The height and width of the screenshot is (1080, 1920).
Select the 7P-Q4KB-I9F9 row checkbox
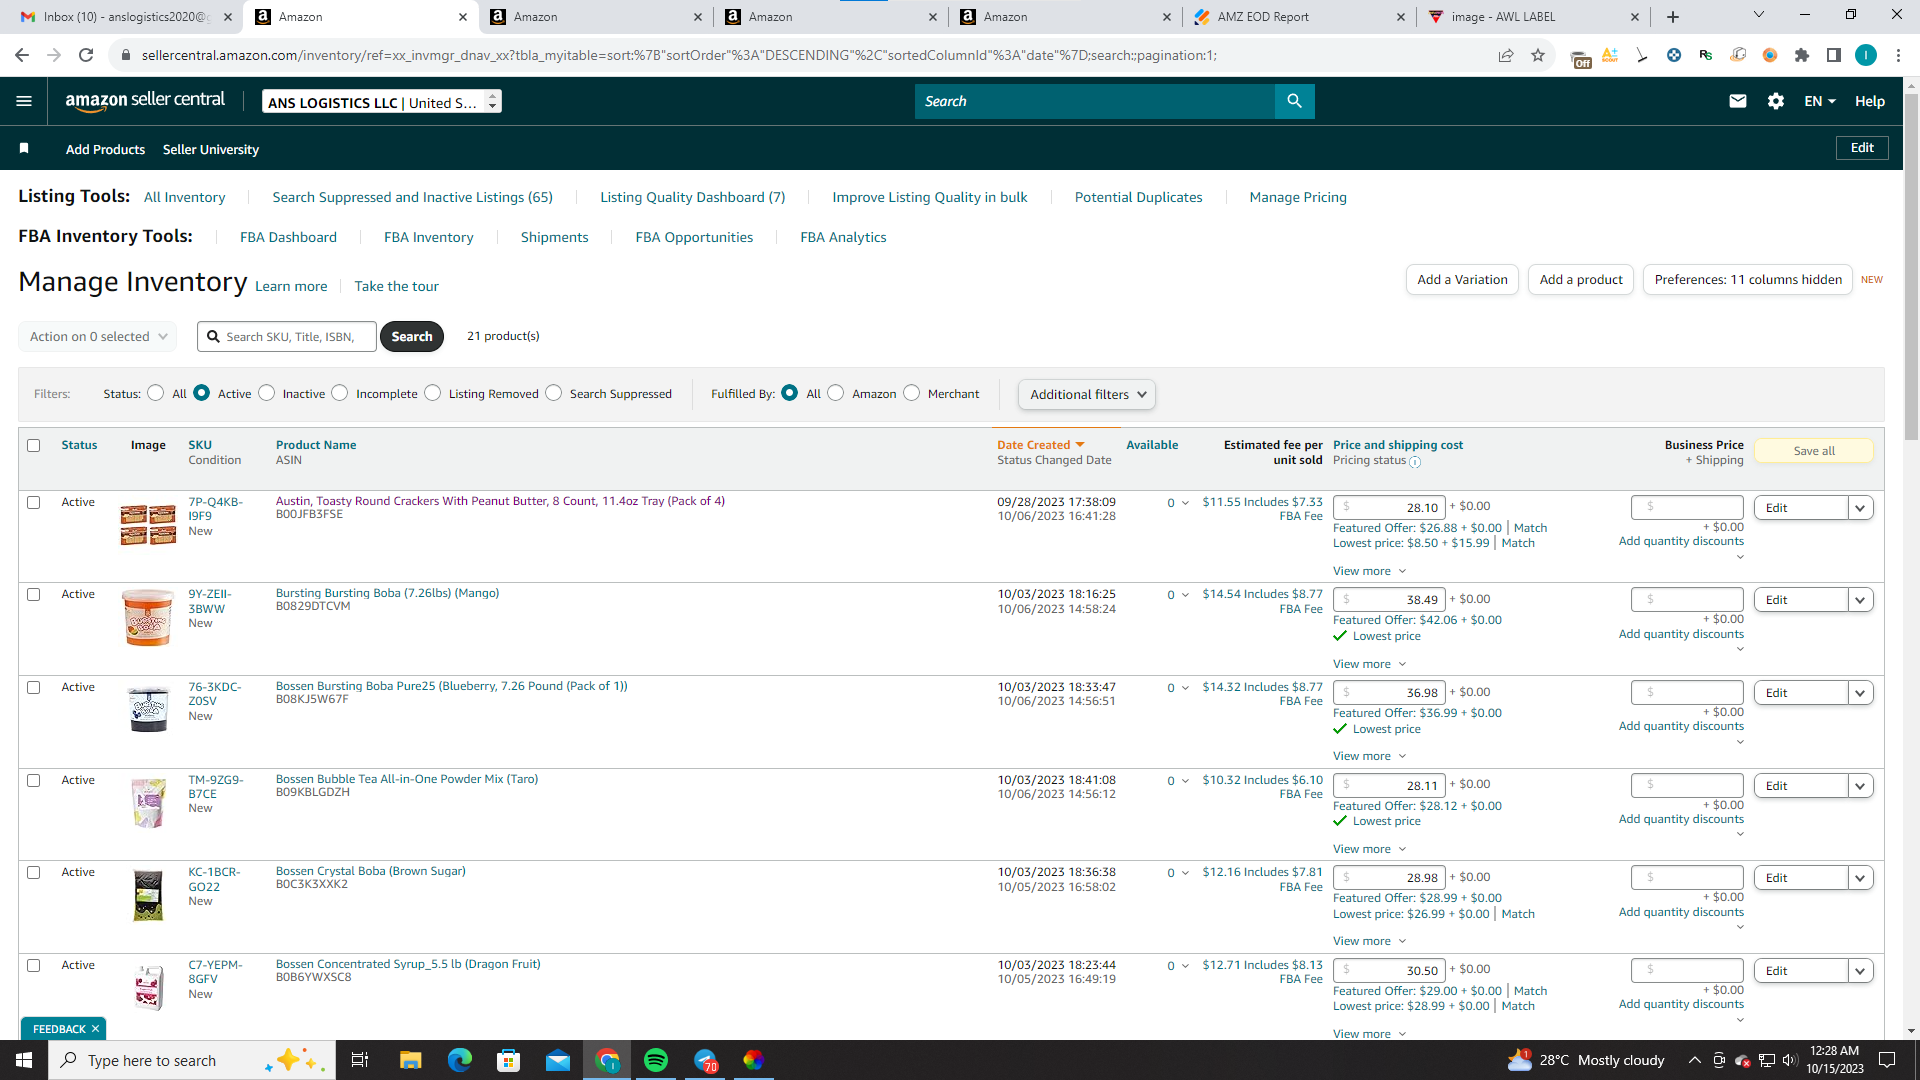click(x=34, y=503)
